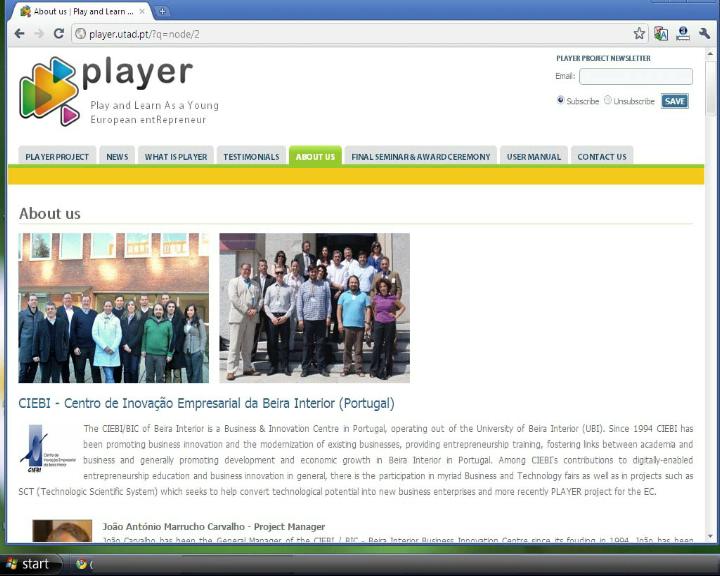Open Final Seminar & Award Ceremony tab
The width and height of the screenshot is (720, 576).
pos(420,156)
